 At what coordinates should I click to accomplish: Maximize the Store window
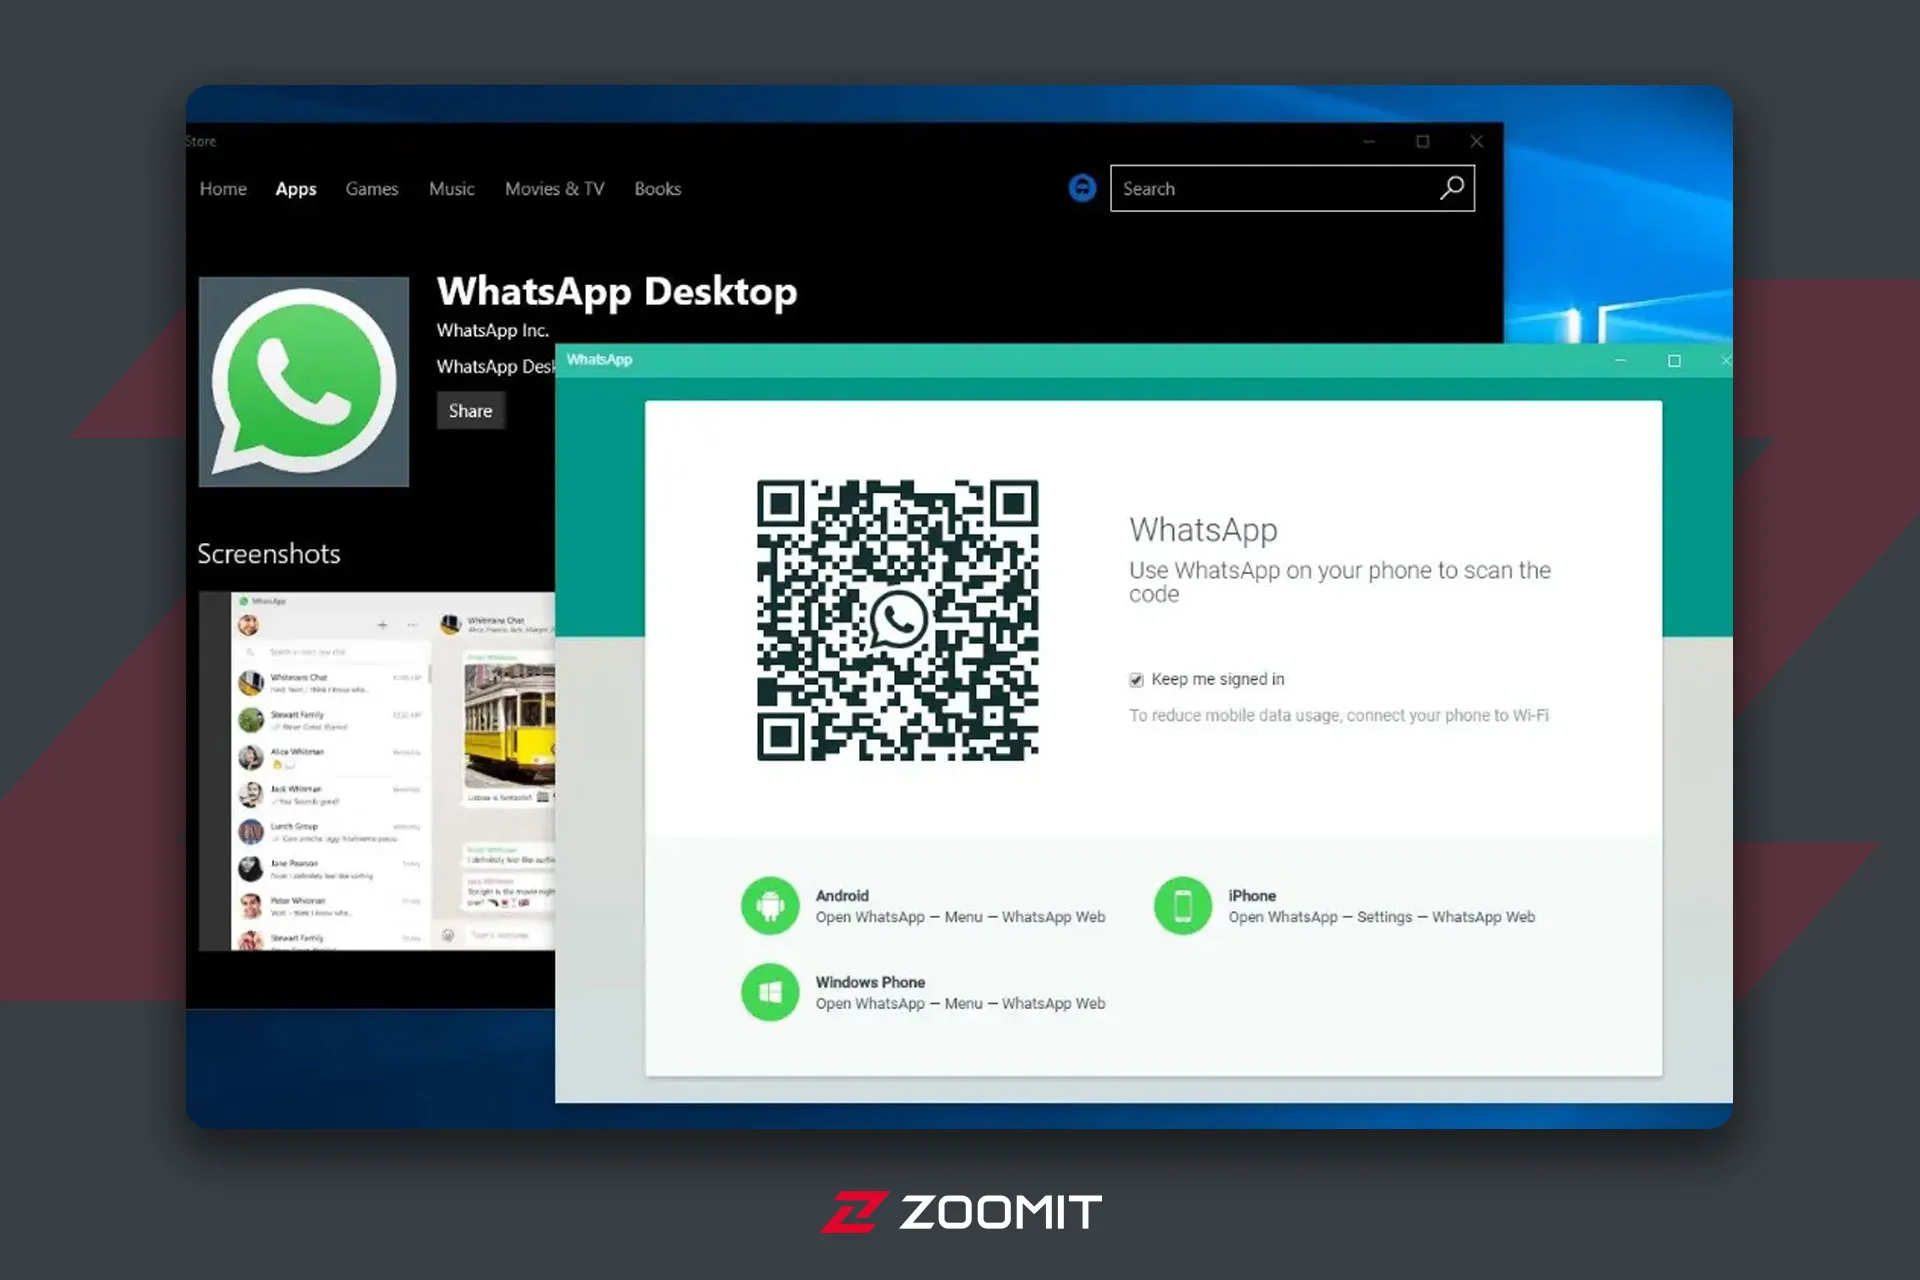pos(1423,141)
